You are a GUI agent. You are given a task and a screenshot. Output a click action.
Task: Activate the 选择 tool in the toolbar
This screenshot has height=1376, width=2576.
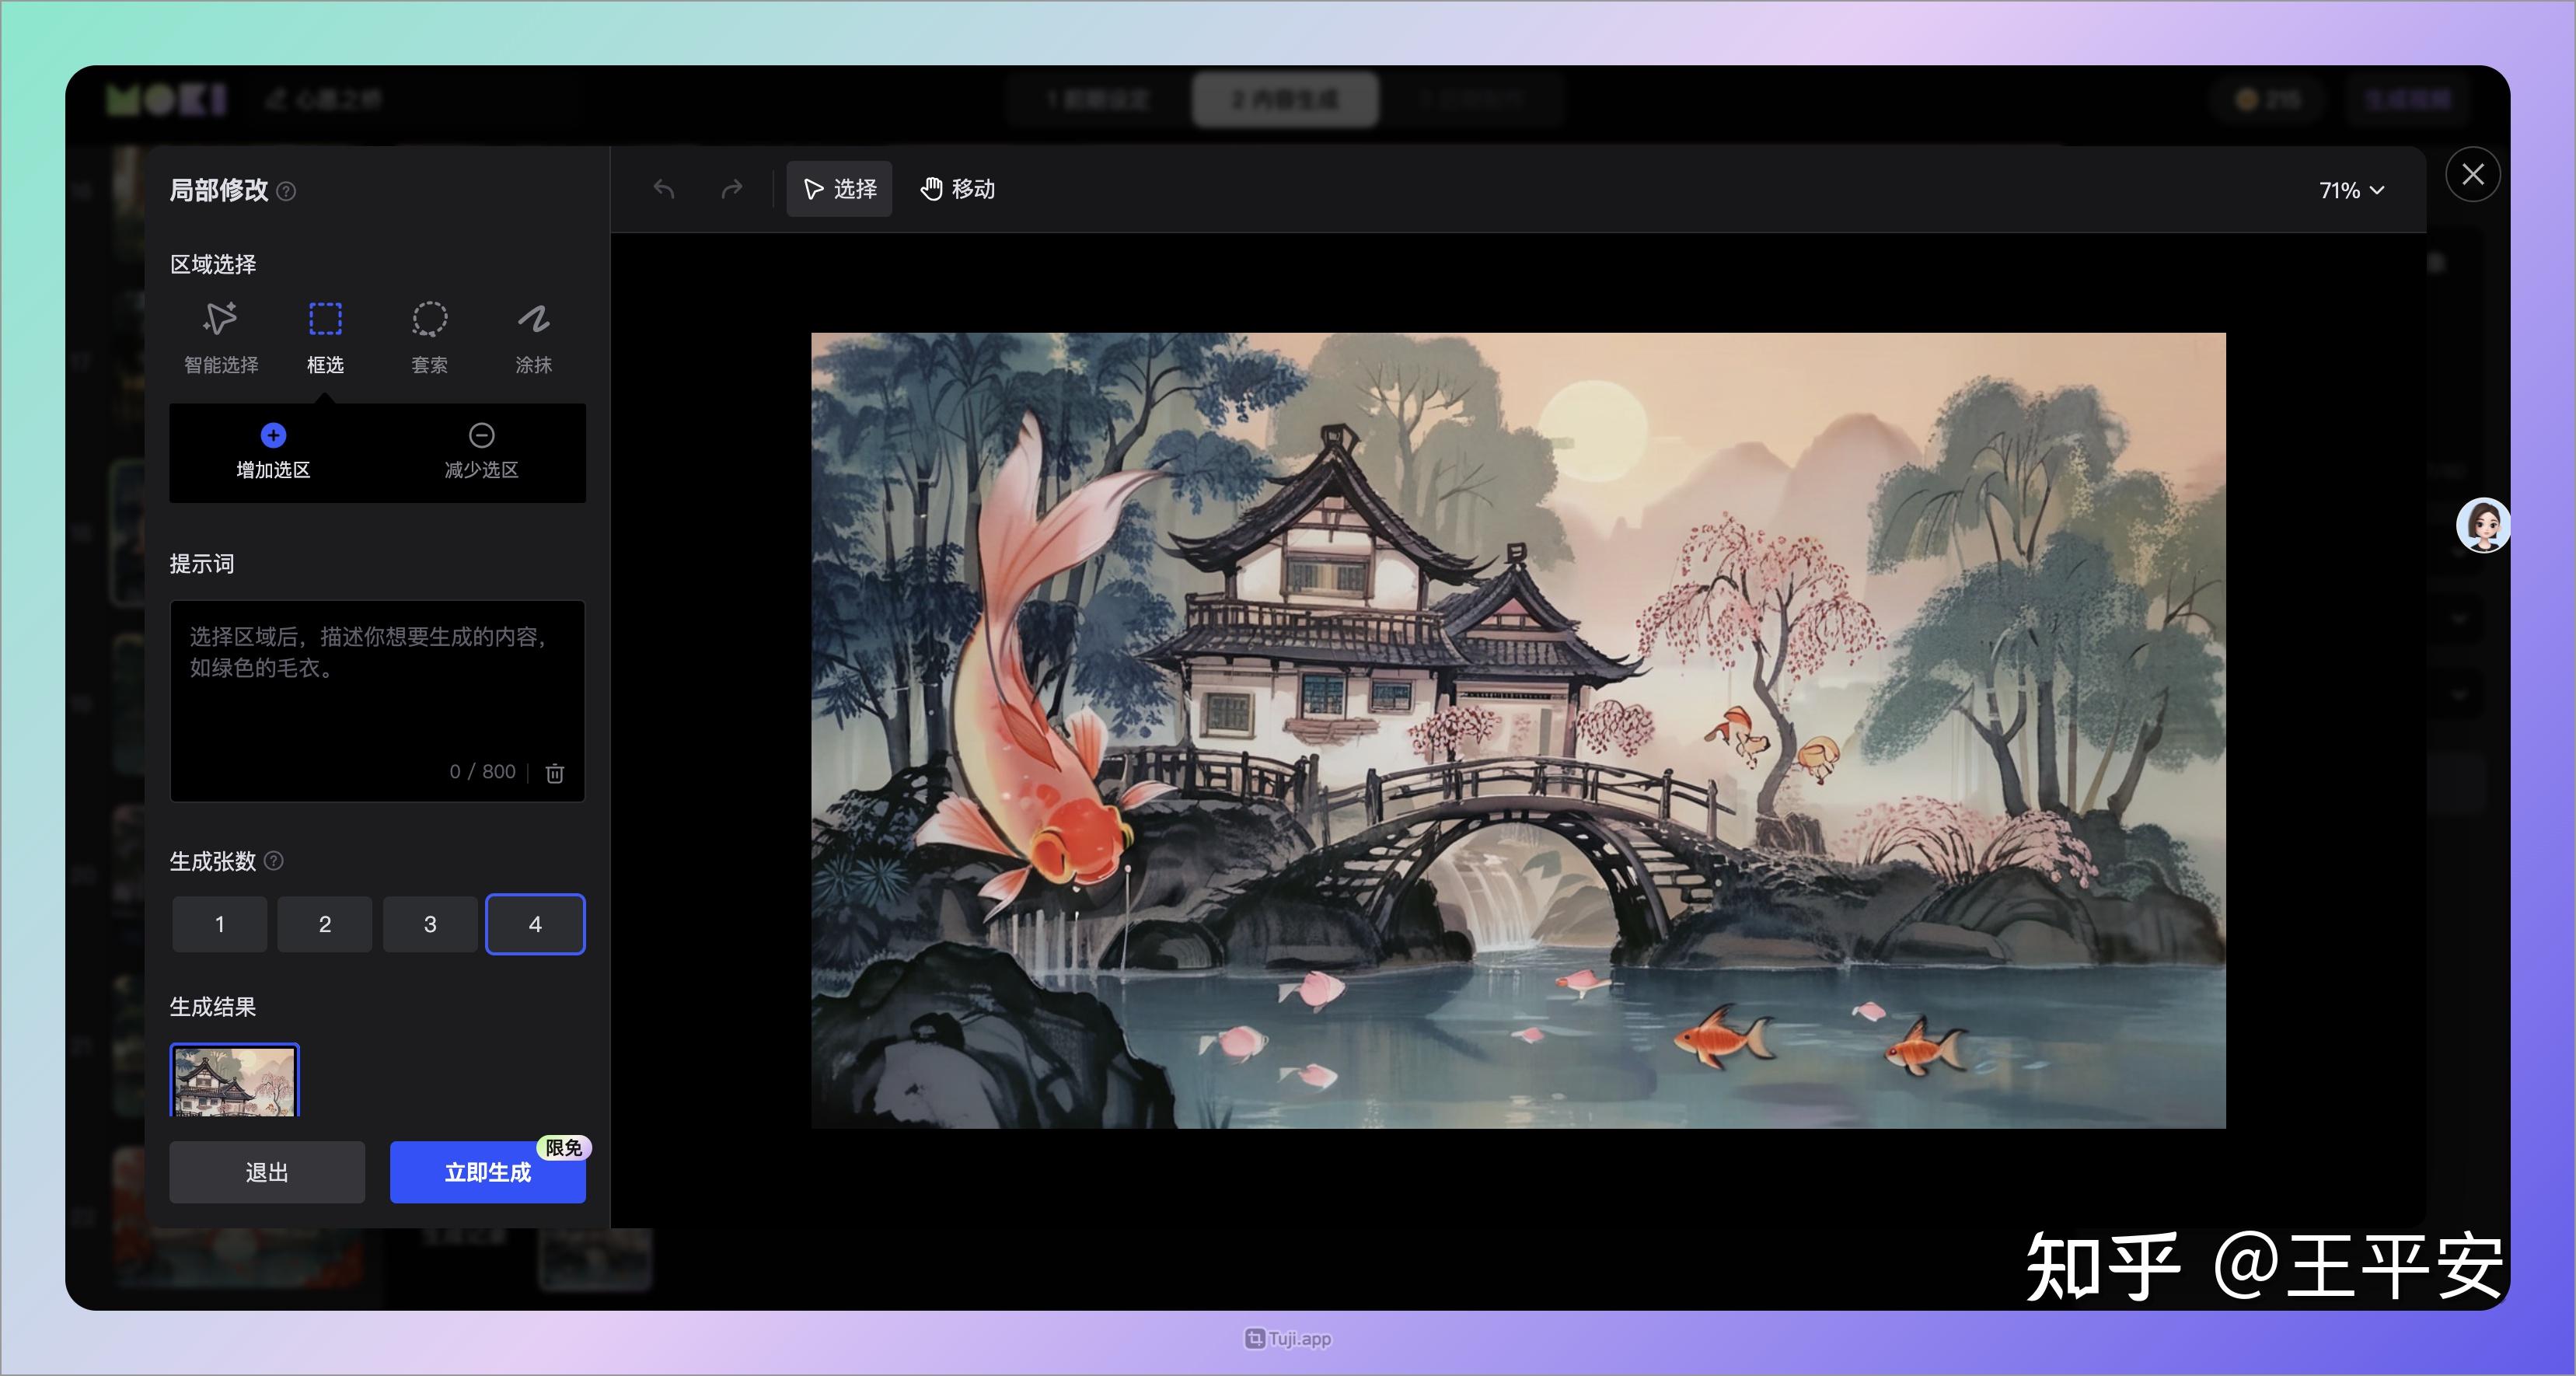click(839, 188)
